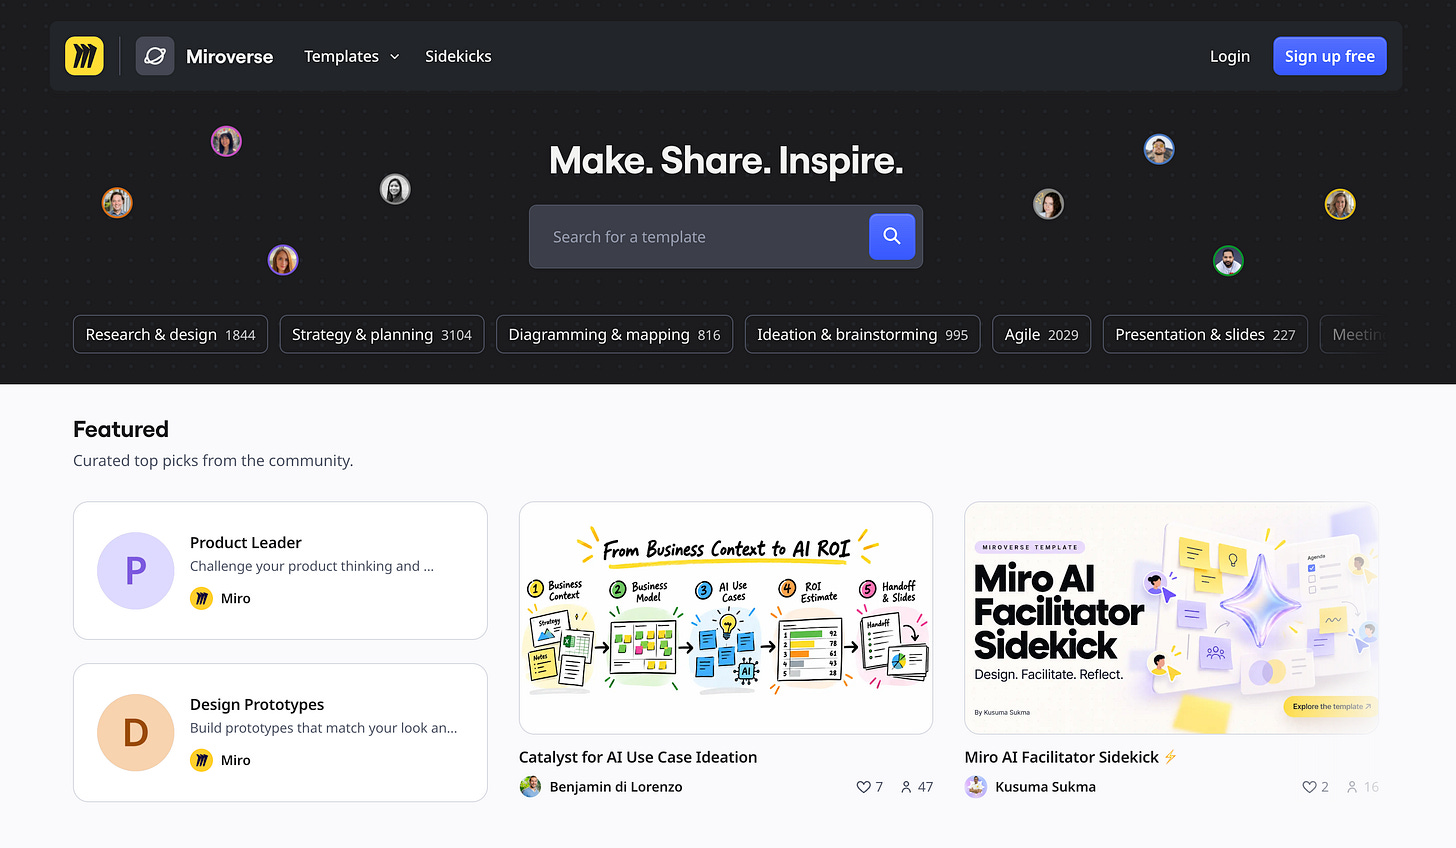1456x848 pixels.
Task: Click Kusuma Sukma's avatar icon
Action: (x=976, y=787)
